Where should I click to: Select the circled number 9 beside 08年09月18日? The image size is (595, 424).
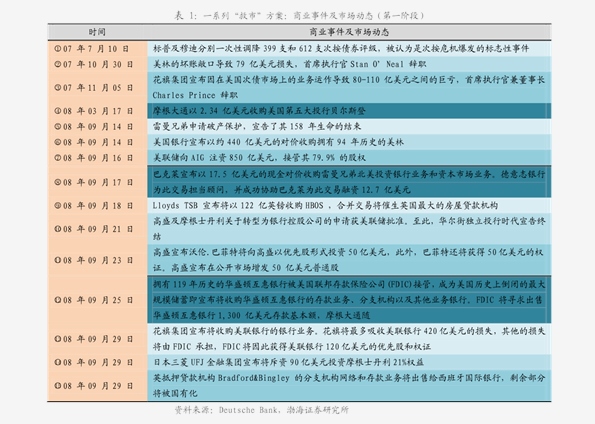tap(57, 205)
